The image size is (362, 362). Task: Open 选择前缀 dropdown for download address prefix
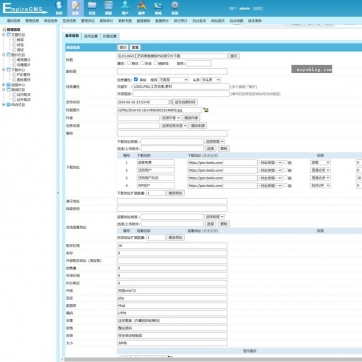click(x=214, y=141)
